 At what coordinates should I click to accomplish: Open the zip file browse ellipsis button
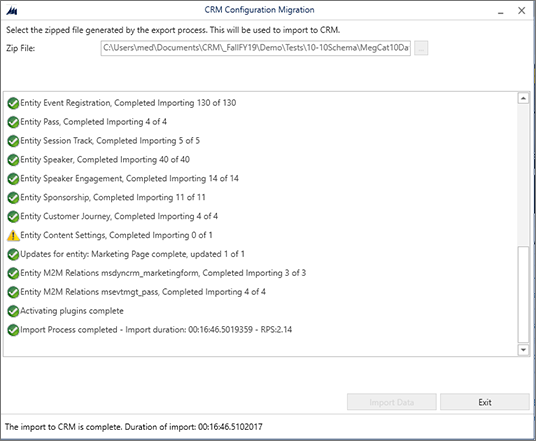(421, 48)
